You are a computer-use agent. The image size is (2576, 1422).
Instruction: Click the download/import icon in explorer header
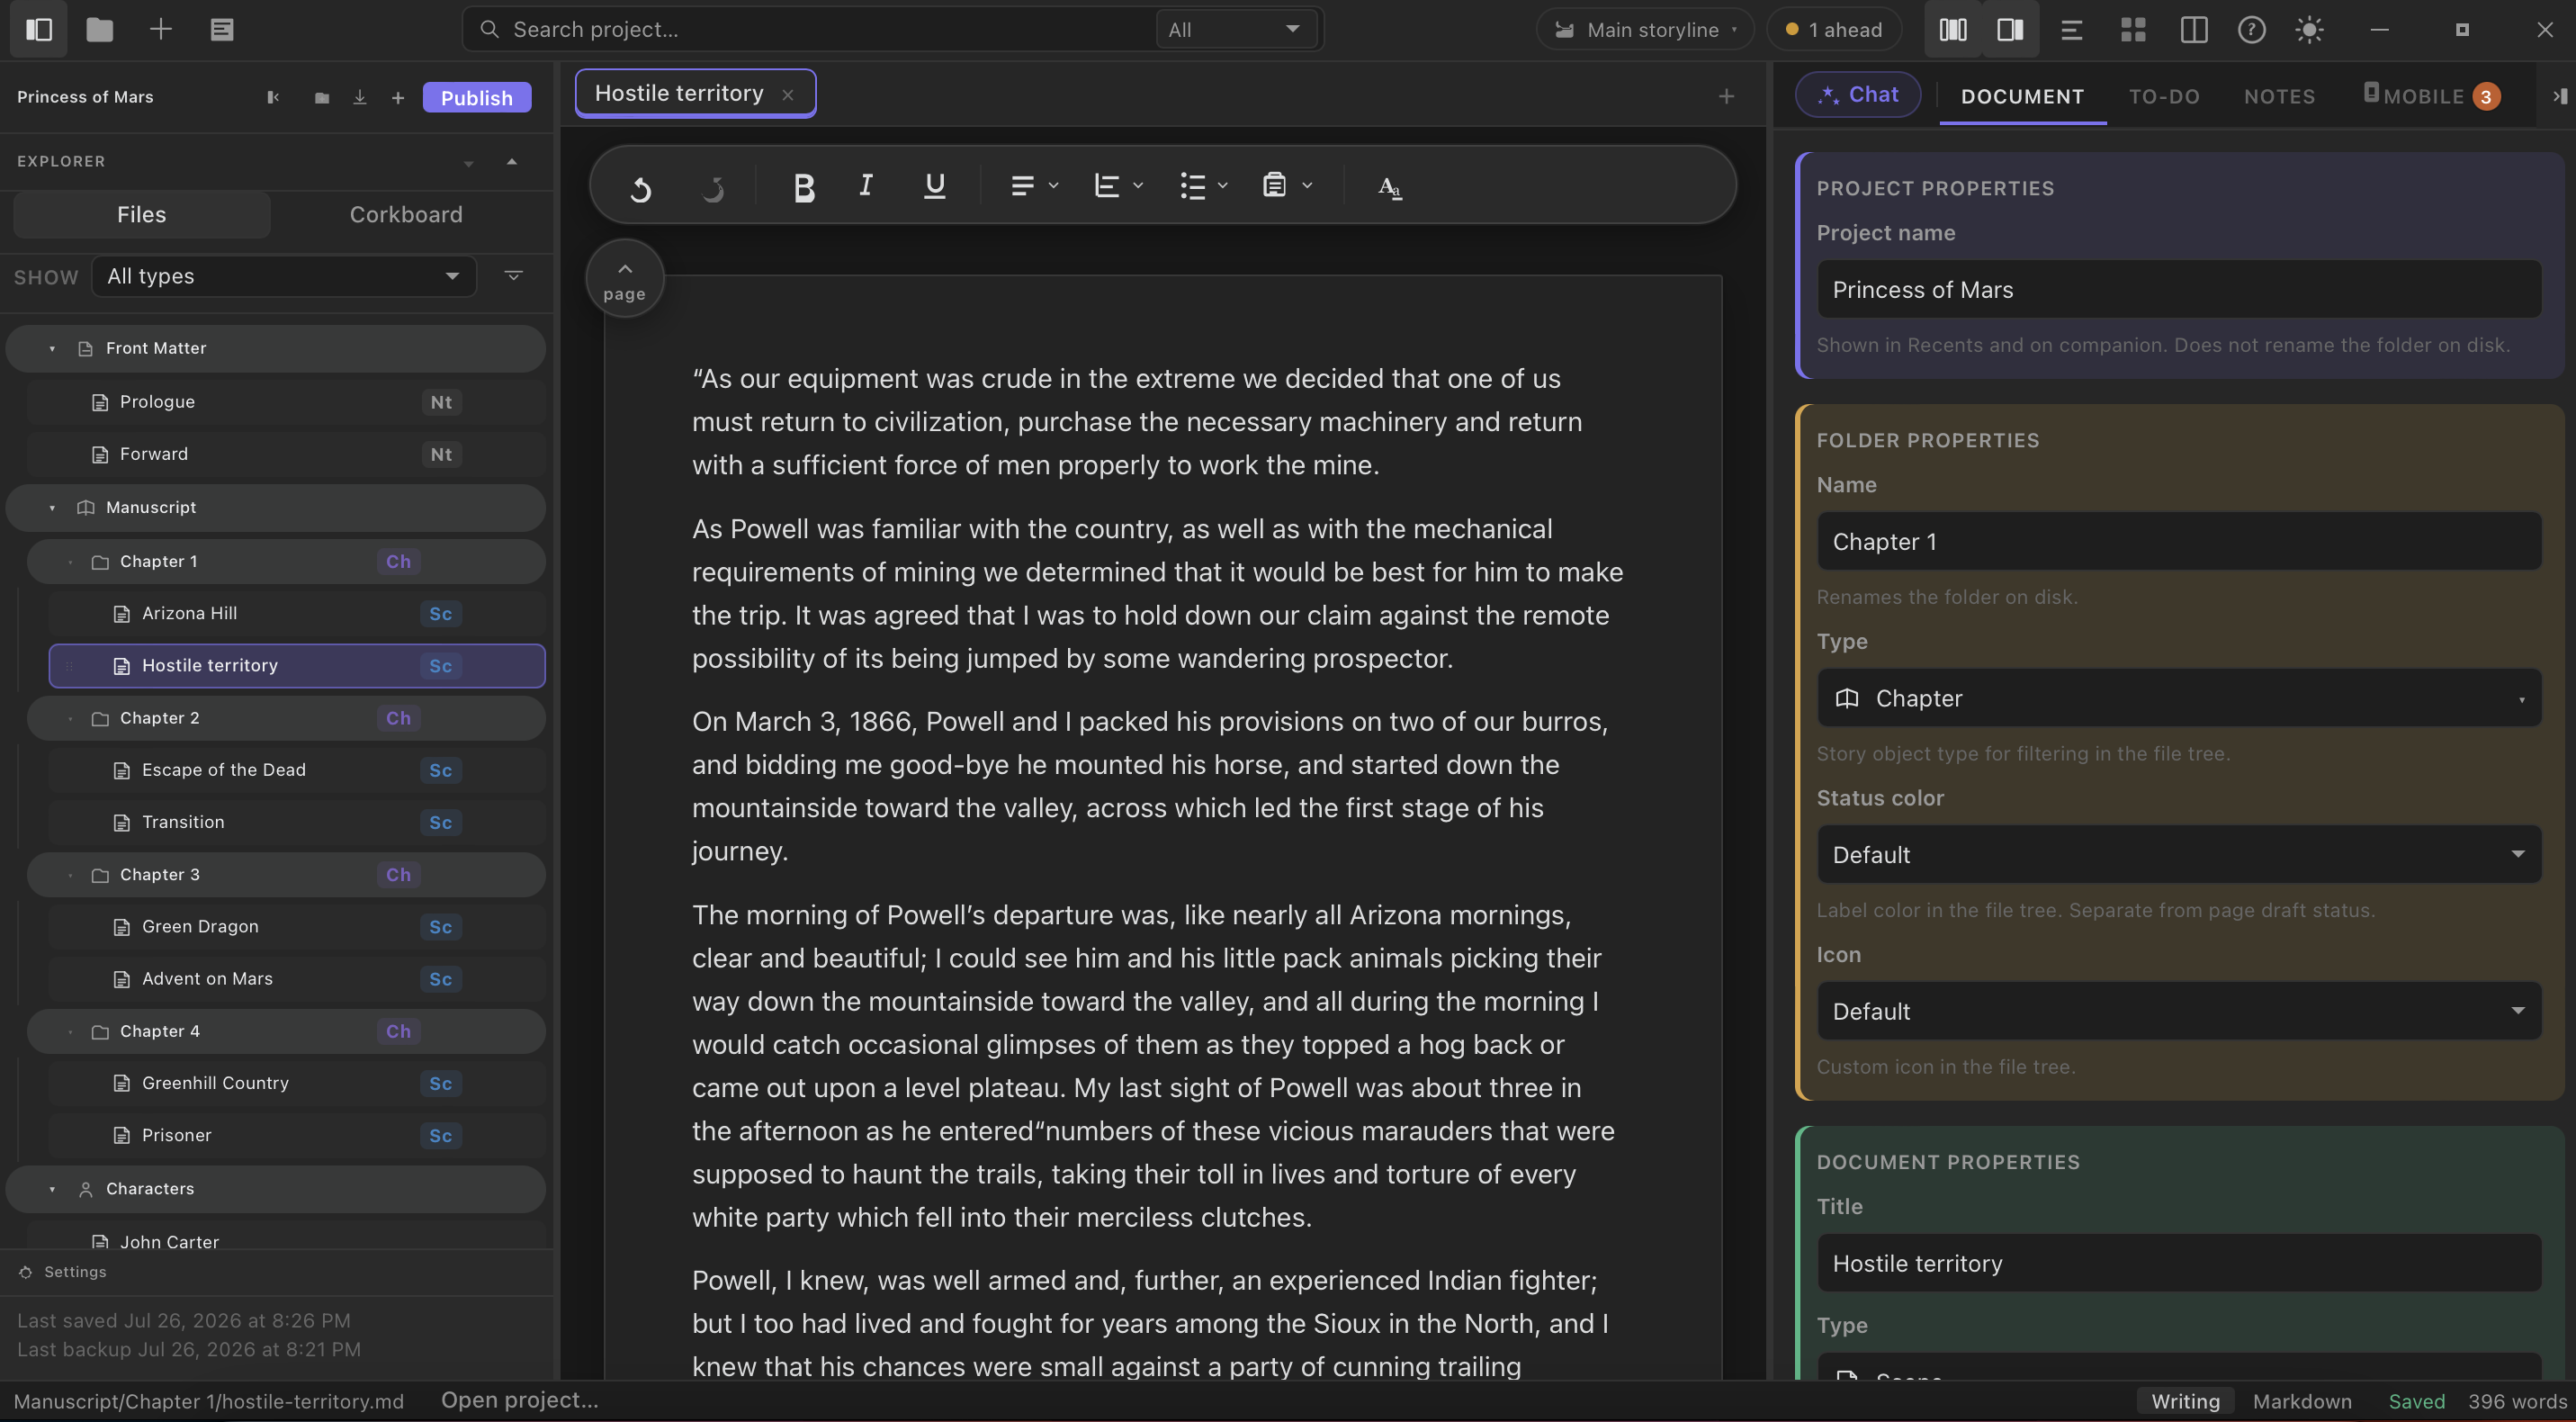pos(360,97)
